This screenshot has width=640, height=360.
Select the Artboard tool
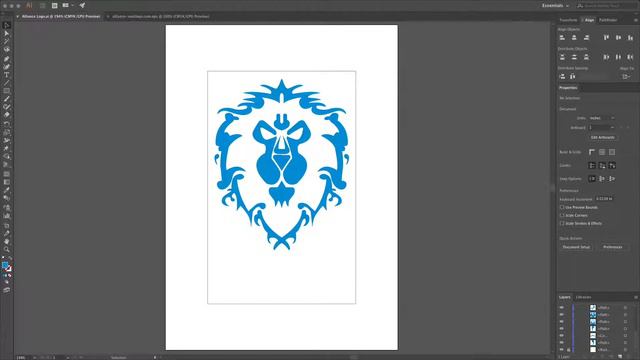pos(7,225)
